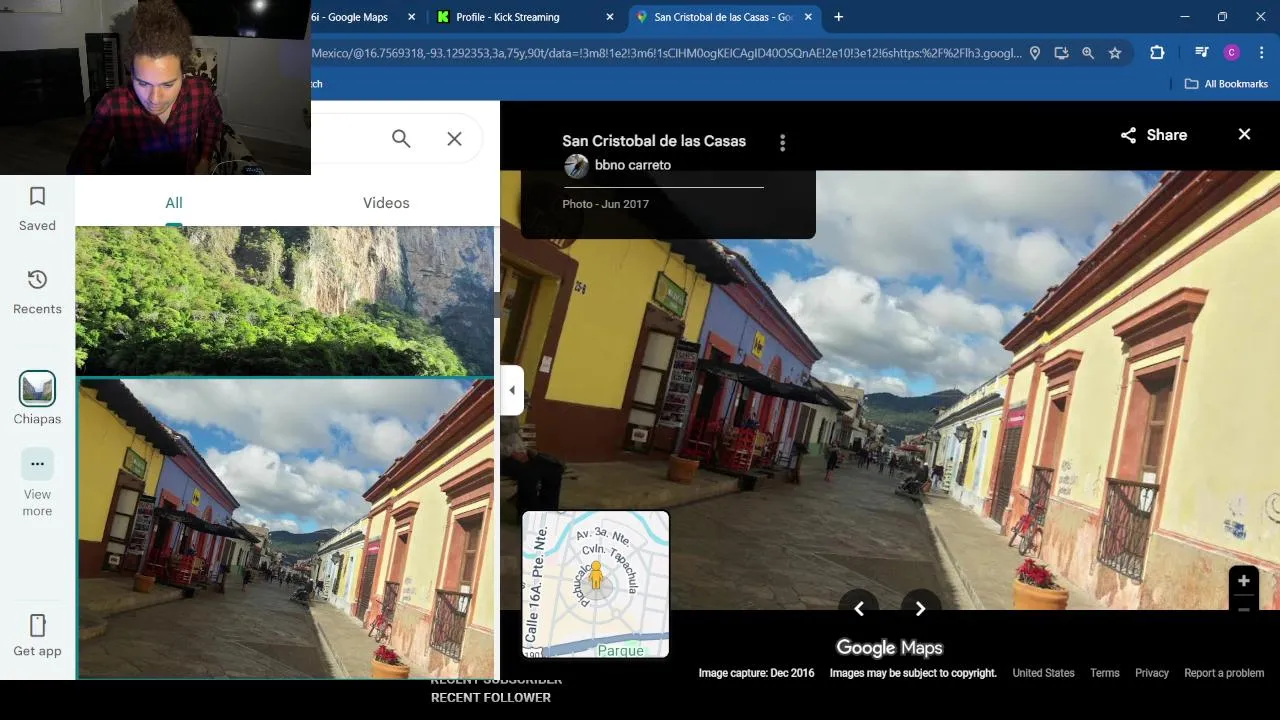Screen dimensions: 1280x720
Task: Close the Kick Streaming browser tab
Action: coord(610,17)
